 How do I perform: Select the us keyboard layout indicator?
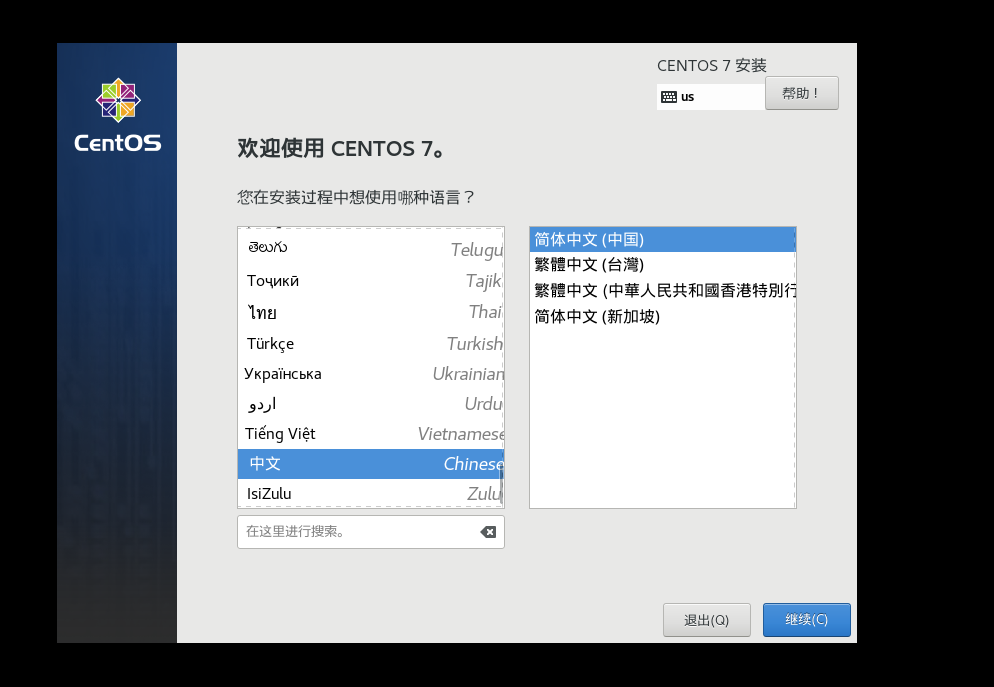pos(711,97)
